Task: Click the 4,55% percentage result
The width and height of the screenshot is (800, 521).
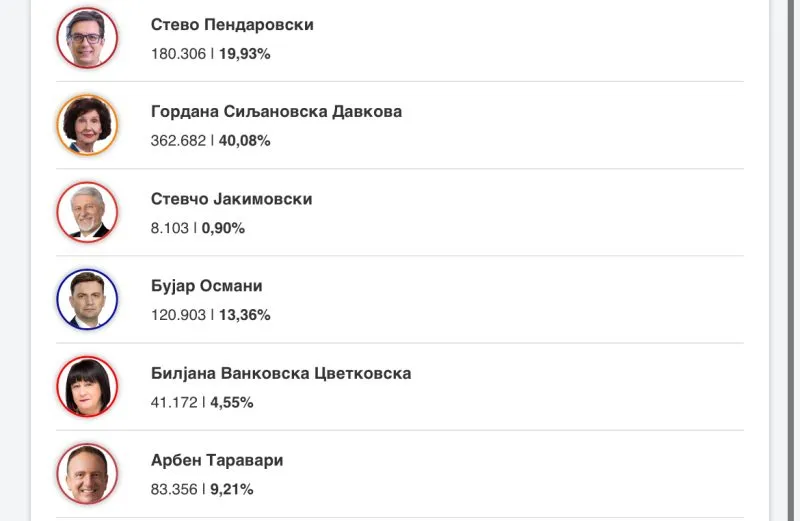Action: pos(232,403)
